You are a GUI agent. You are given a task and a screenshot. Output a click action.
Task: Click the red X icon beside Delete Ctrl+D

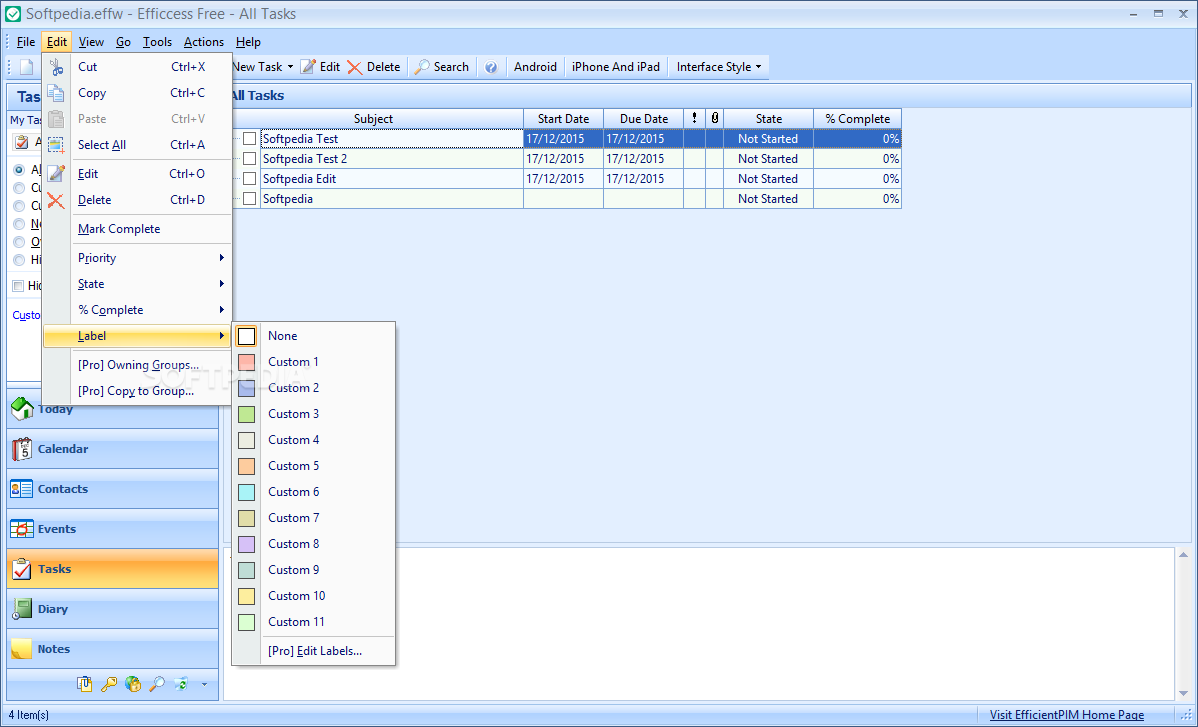(56, 200)
